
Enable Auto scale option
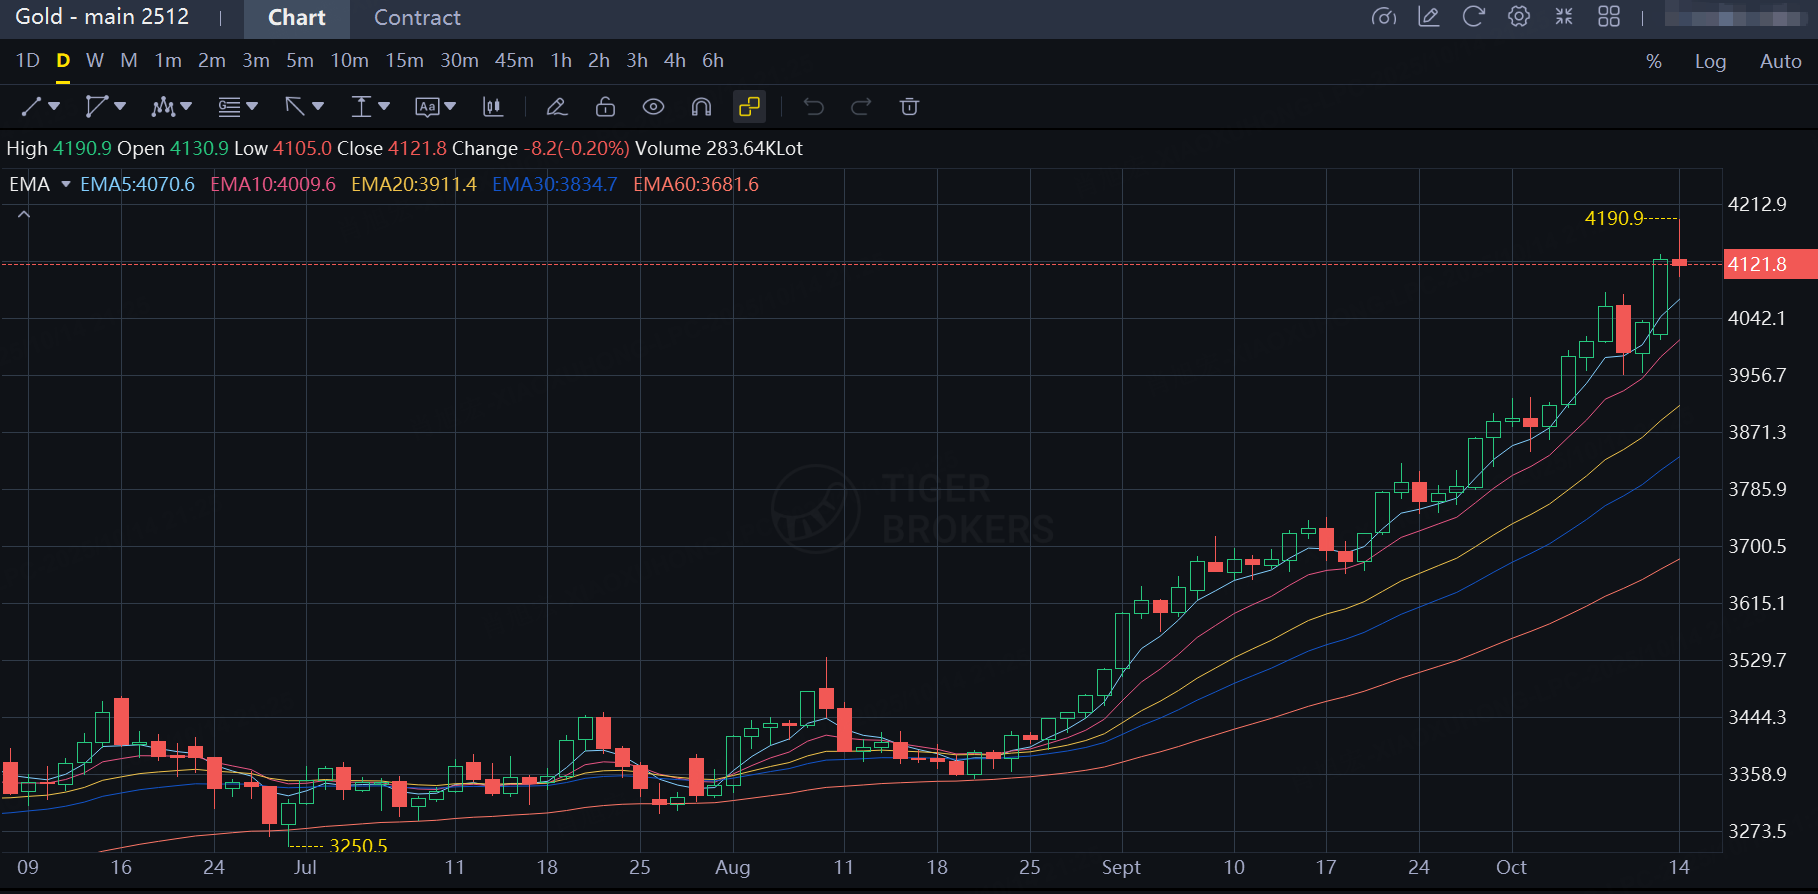[x=1780, y=62]
